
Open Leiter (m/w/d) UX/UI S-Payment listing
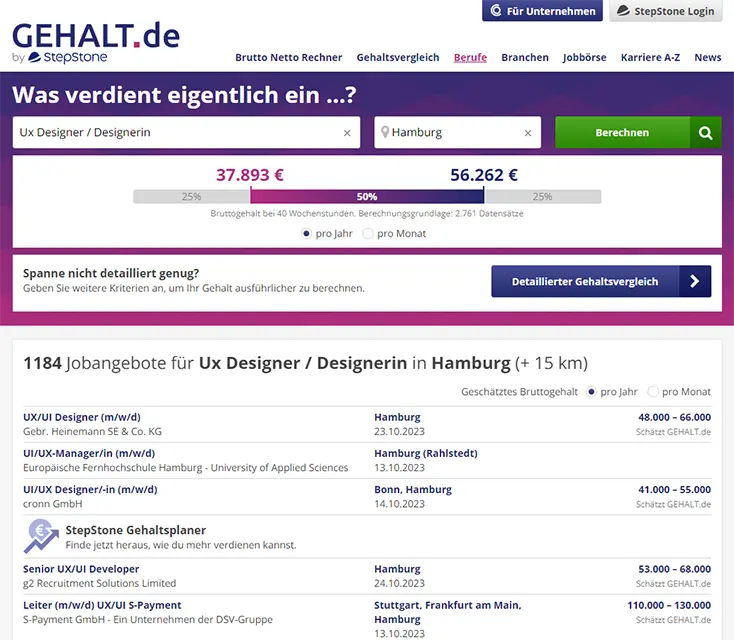tap(102, 605)
